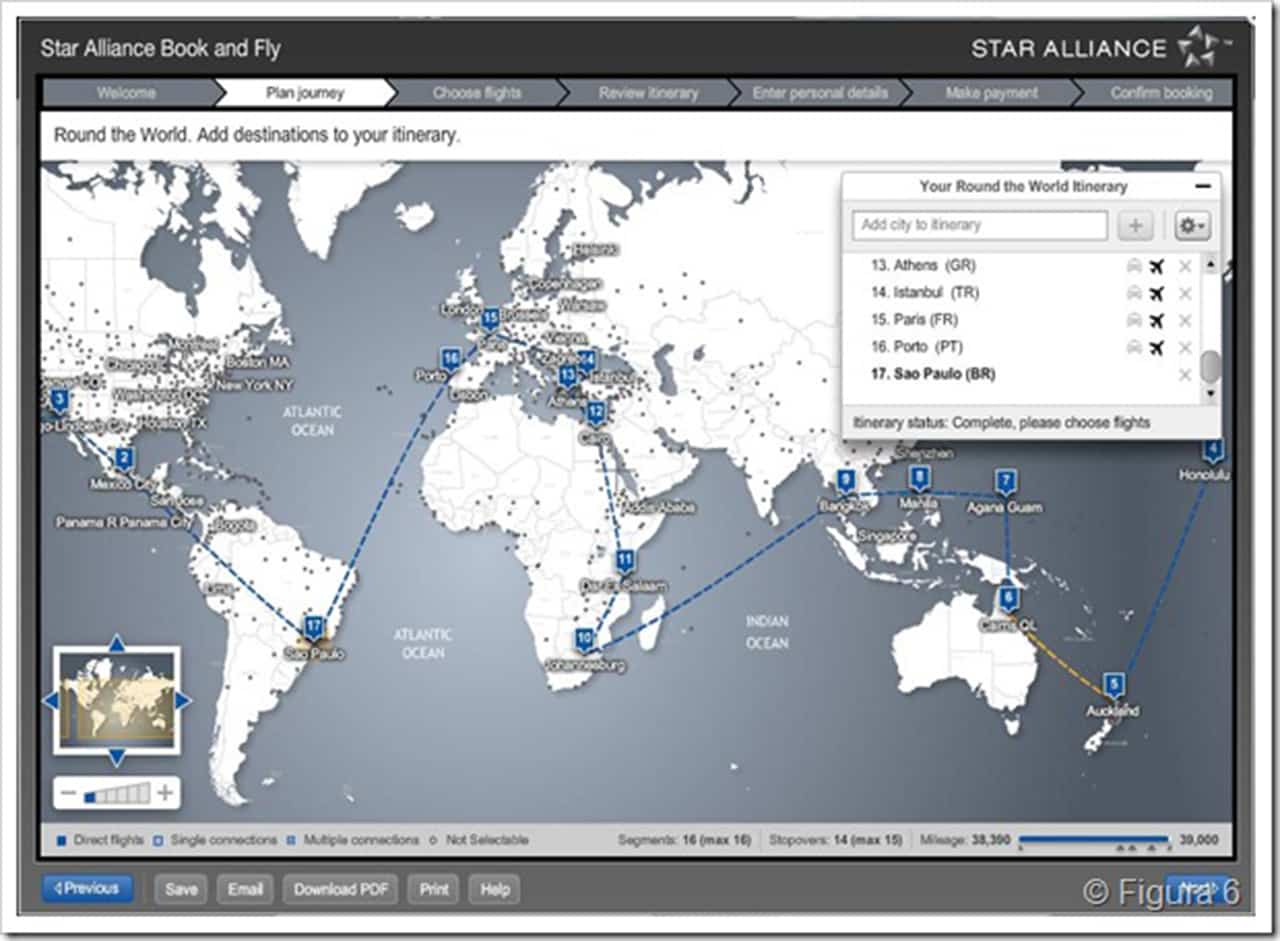Screen dimensions: 1280x941
Task: Pan the map left with the left arrow
Action: coord(50,701)
